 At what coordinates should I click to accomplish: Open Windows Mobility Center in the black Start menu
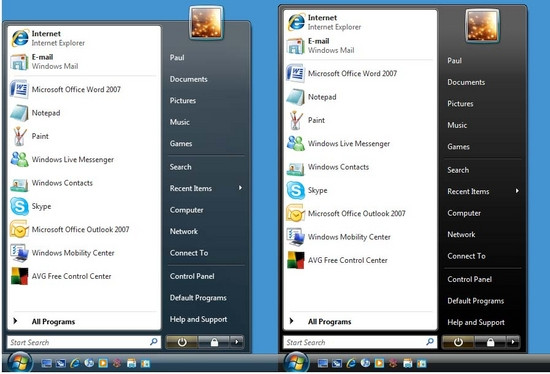(x=360, y=237)
